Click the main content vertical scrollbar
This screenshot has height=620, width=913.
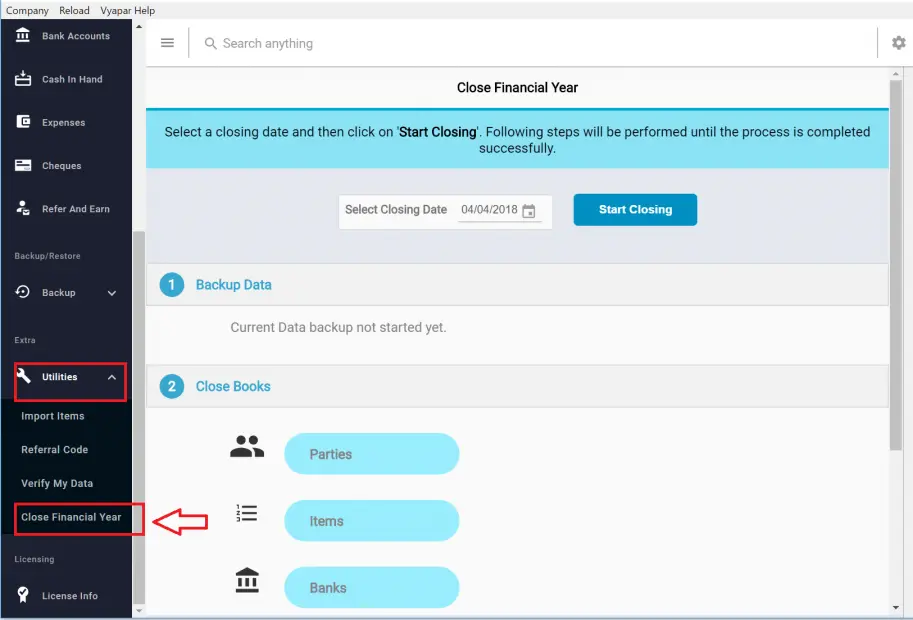(x=896, y=265)
